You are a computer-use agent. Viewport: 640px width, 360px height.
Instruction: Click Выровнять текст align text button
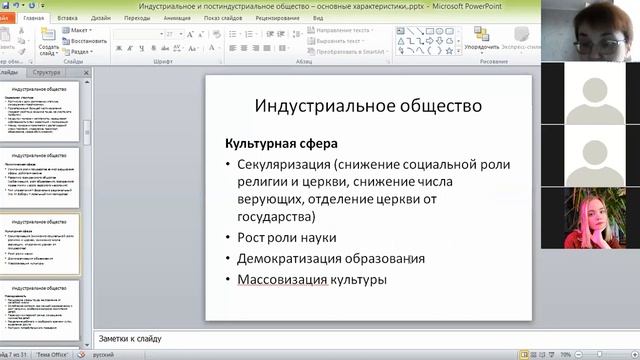tap(336, 41)
